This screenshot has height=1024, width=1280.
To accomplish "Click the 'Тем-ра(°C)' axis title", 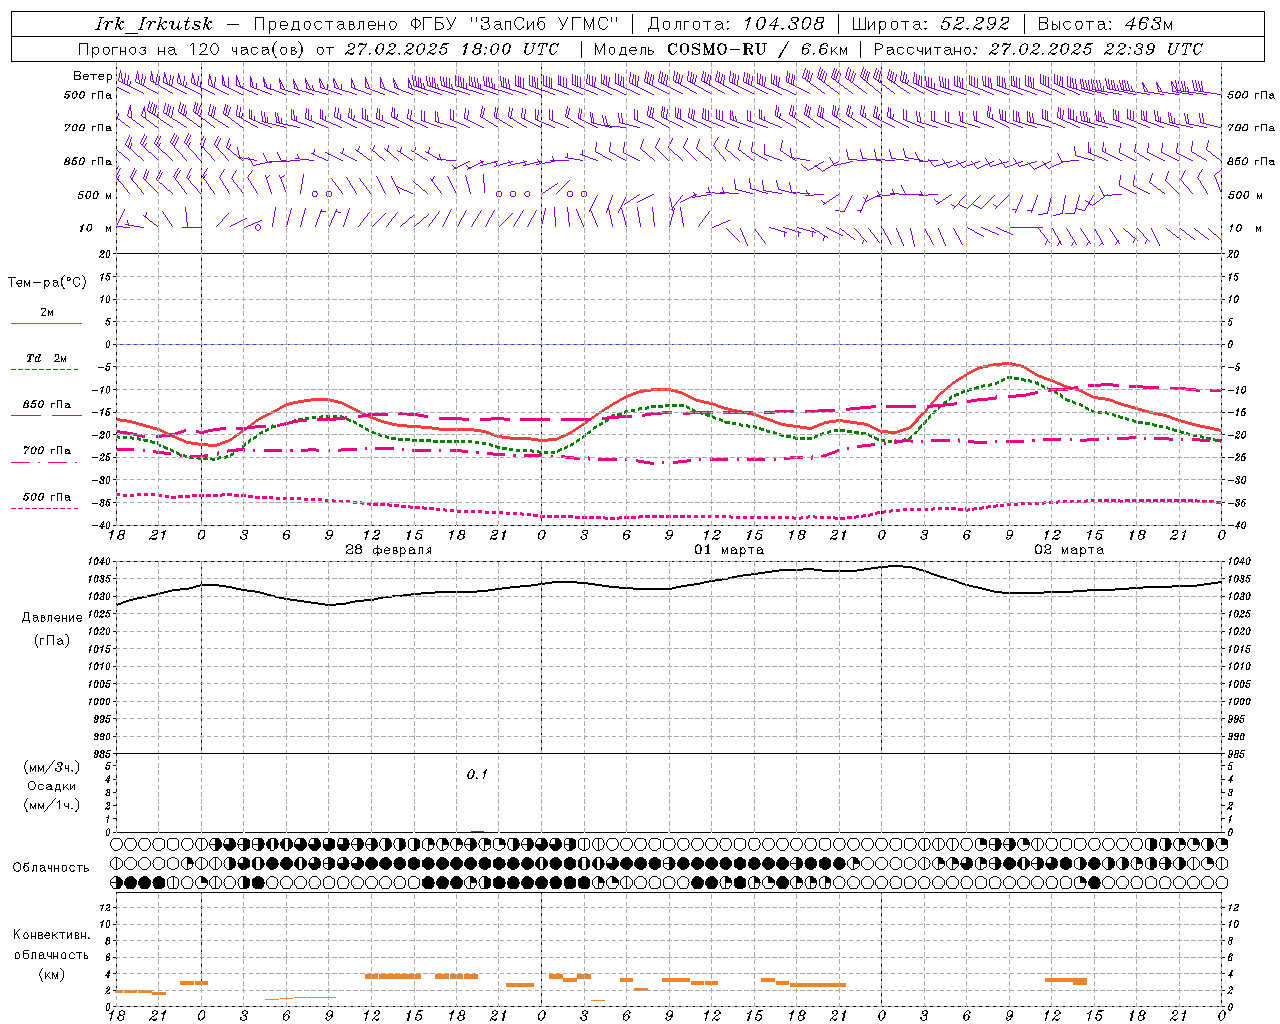I will pyautogui.click(x=47, y=283).
